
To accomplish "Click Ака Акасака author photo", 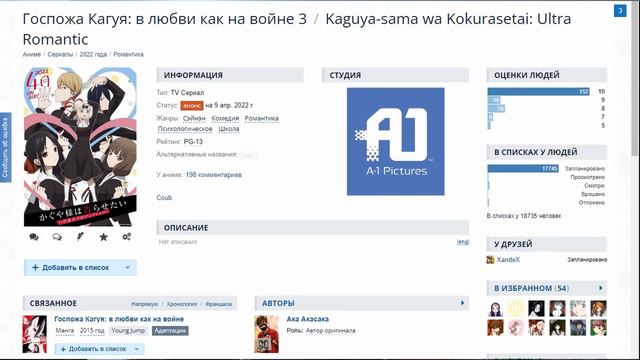I will coord(267,334).
